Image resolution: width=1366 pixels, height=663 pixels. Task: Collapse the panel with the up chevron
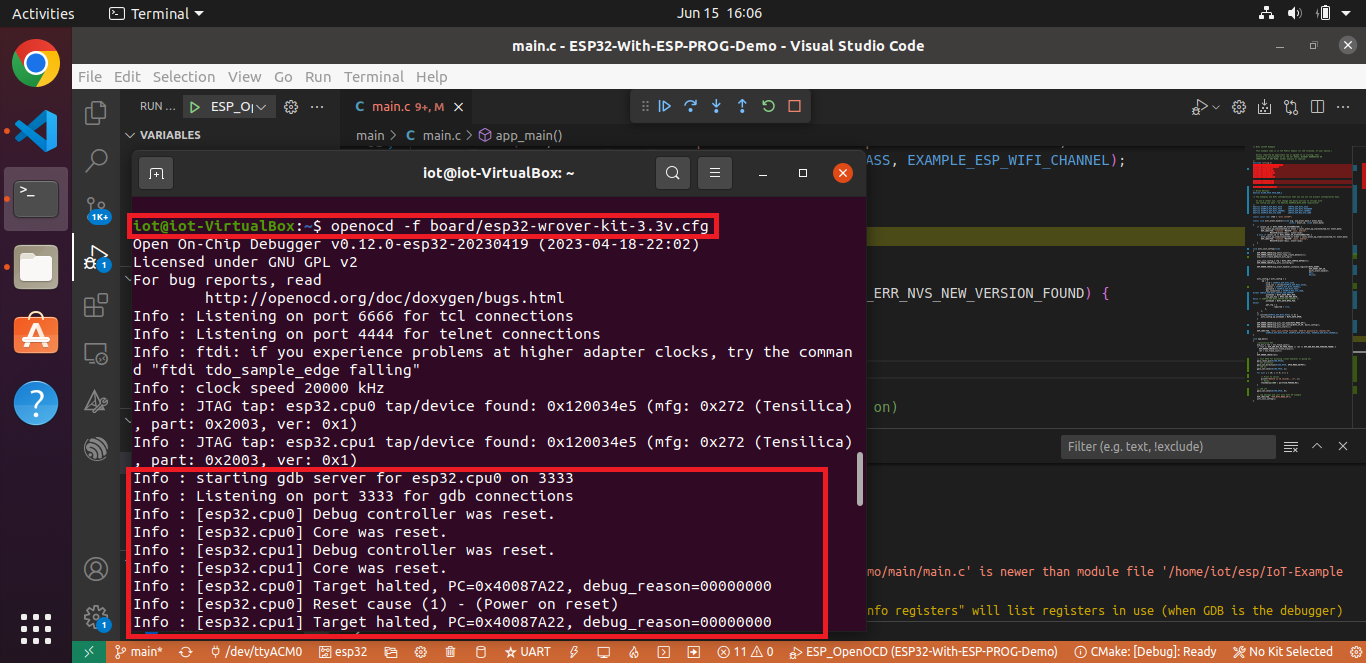tap(1317, 446)
